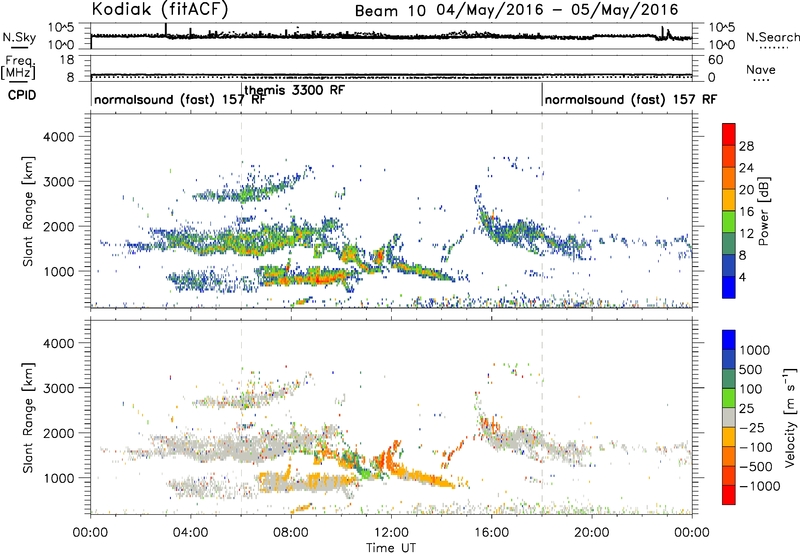Click the CPID row label
800x554 pixels.
click(22, 95)
